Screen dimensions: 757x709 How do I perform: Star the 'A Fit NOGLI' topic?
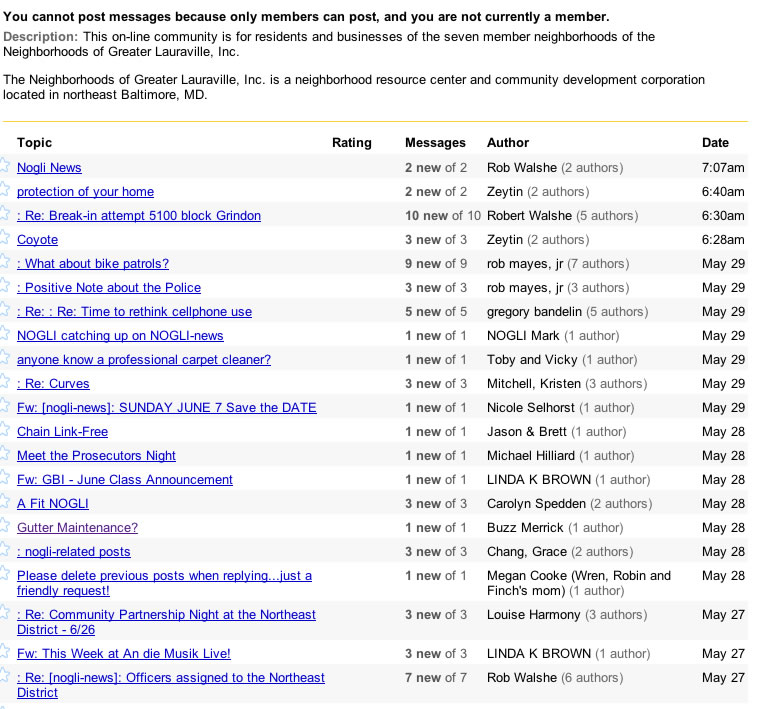(x=5, y=503)
